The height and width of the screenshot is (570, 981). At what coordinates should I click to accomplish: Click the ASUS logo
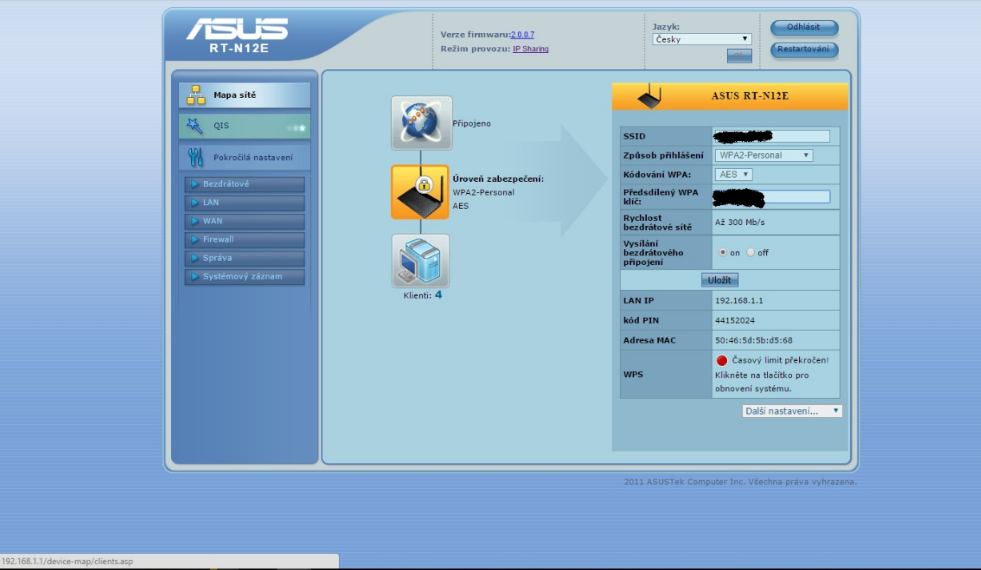tap(237, 29)
